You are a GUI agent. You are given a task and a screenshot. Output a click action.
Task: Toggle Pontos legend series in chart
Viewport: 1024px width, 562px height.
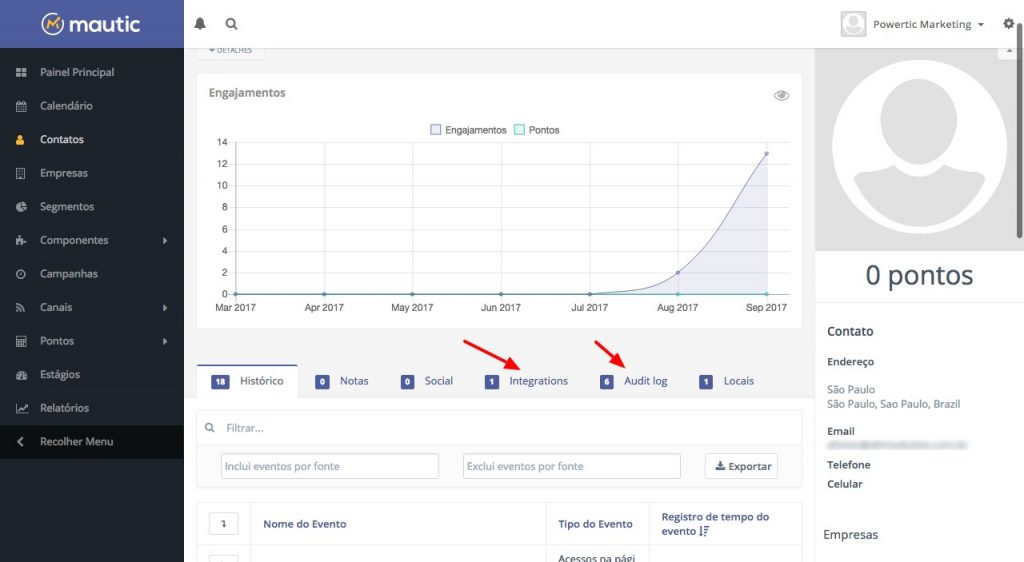tap(537, 130)
